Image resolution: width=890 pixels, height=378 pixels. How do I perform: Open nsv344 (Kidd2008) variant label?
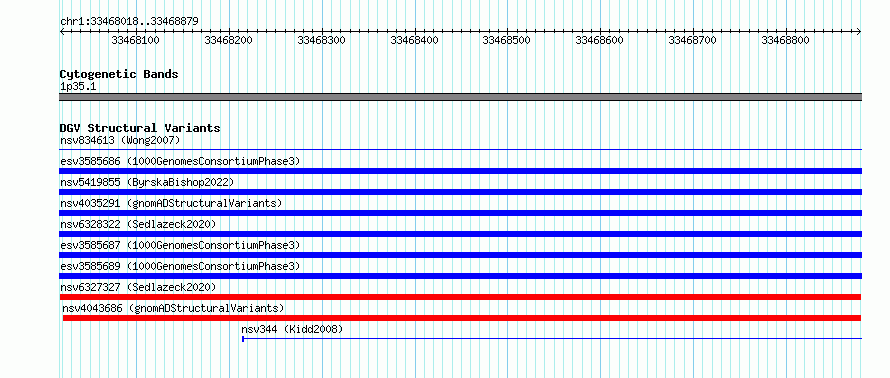click(292, 329)
